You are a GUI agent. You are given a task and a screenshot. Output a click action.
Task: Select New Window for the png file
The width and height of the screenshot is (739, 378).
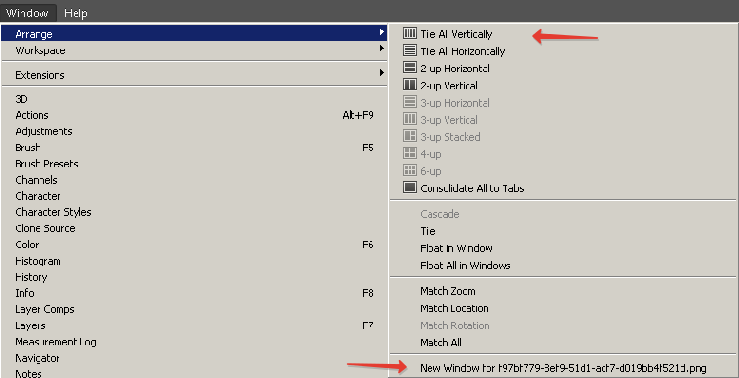pos(563,368)
